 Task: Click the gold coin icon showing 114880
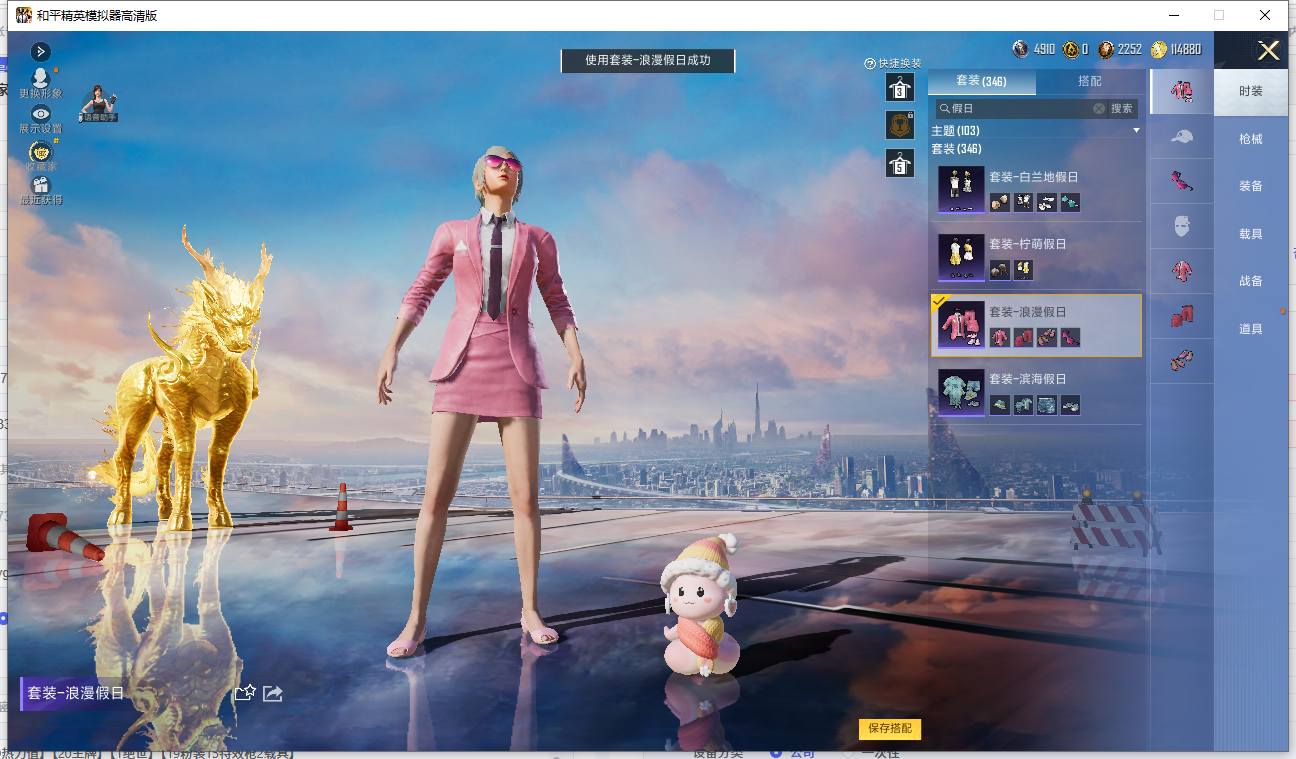click(x=1159, y=49)
